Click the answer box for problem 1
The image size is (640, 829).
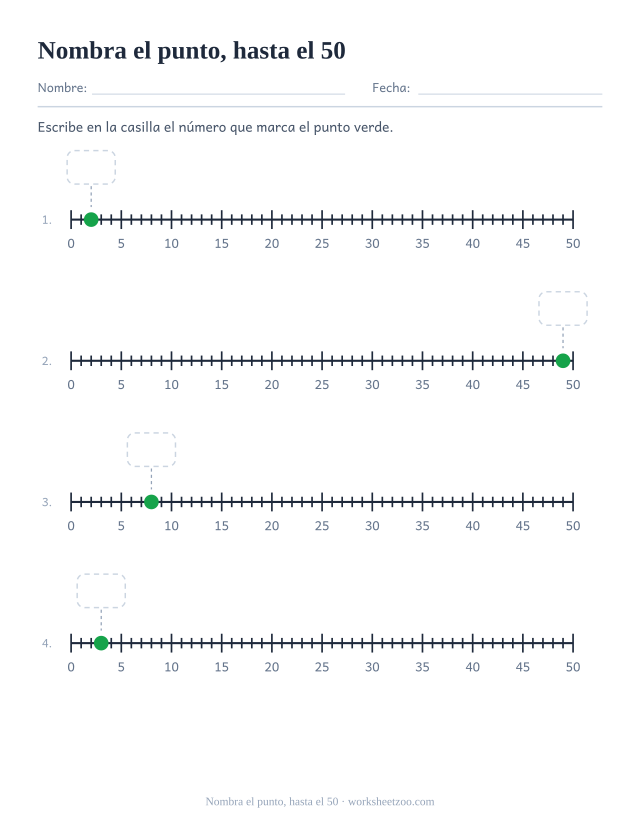tap(91, 167)
